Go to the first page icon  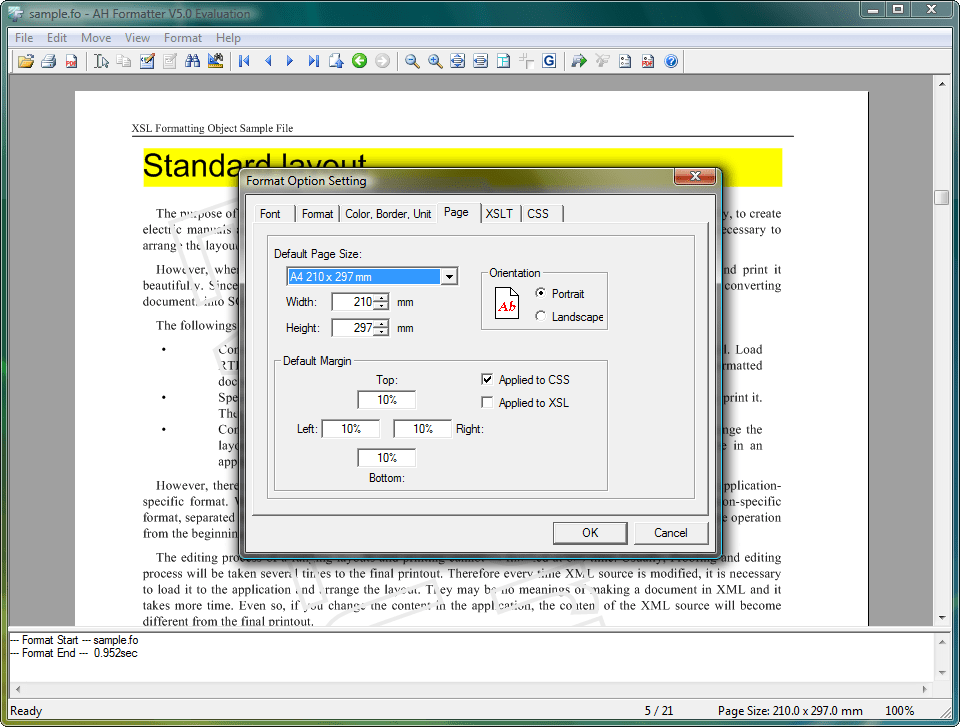pyautogui.click(x=244, y=62)
